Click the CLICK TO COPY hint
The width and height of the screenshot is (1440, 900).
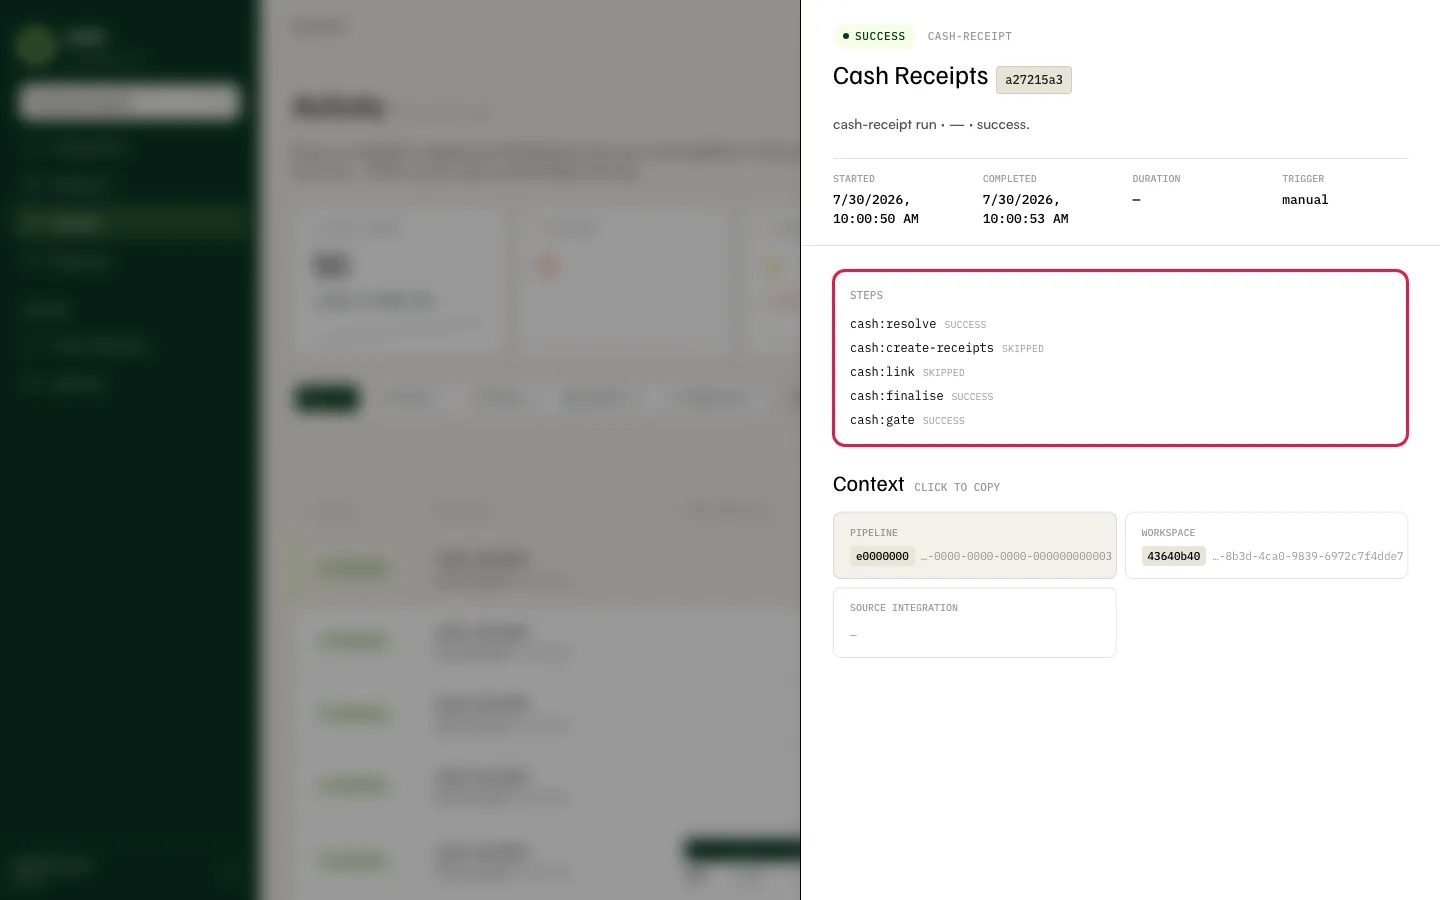(956, 488)
